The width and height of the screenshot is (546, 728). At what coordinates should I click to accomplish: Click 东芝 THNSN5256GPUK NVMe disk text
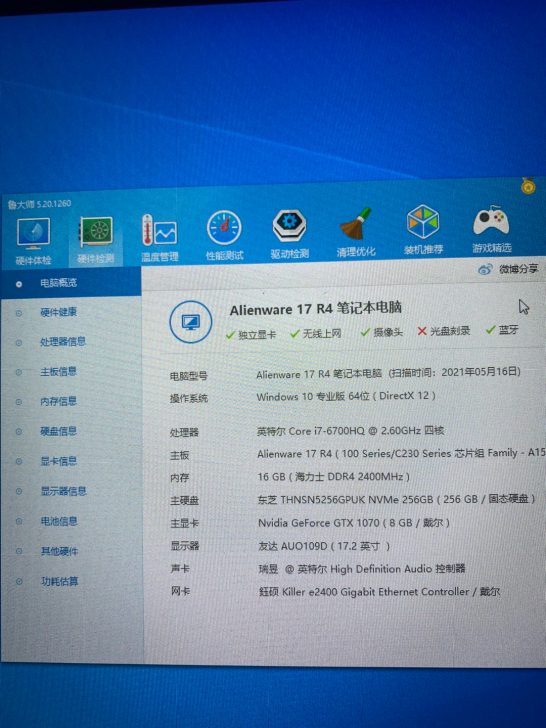click(x=396, y=500)
